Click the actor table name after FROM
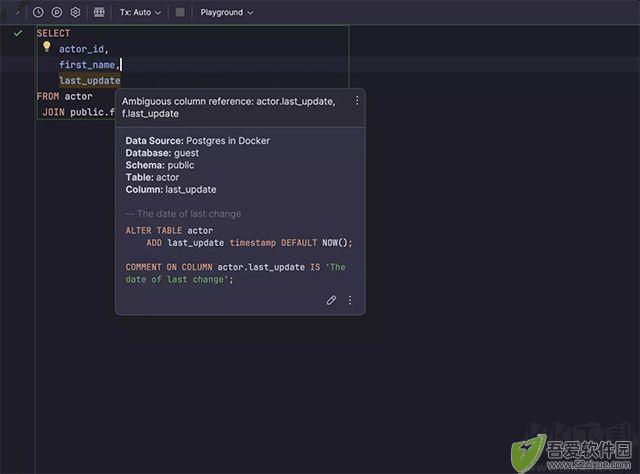Viewport: 640px width, 474px height. [78, 96]
